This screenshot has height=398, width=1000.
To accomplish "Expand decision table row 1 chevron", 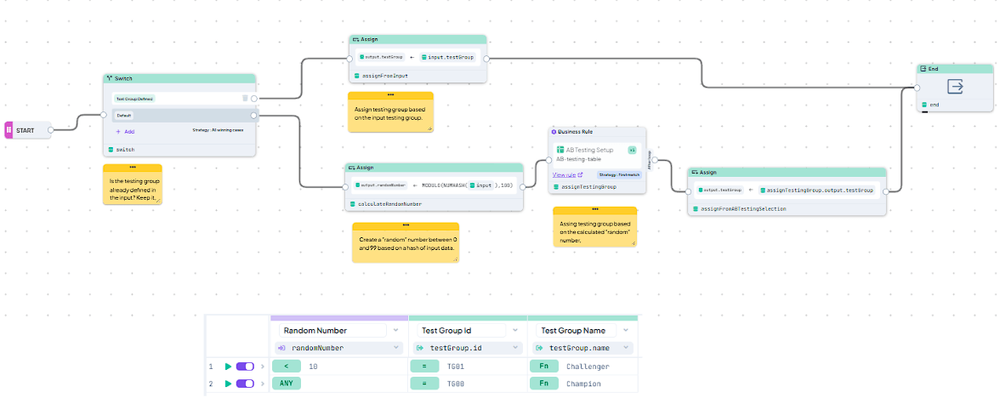I will 263,367.
